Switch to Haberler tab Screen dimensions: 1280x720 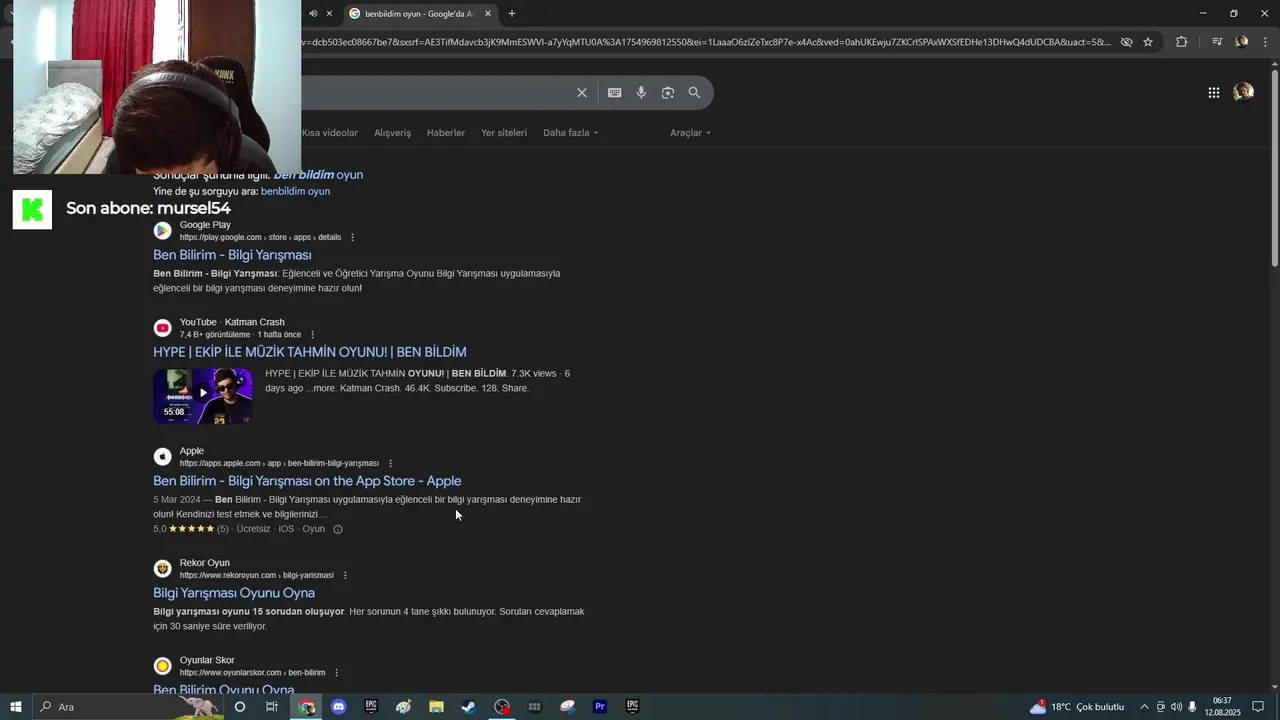(446, 133)
